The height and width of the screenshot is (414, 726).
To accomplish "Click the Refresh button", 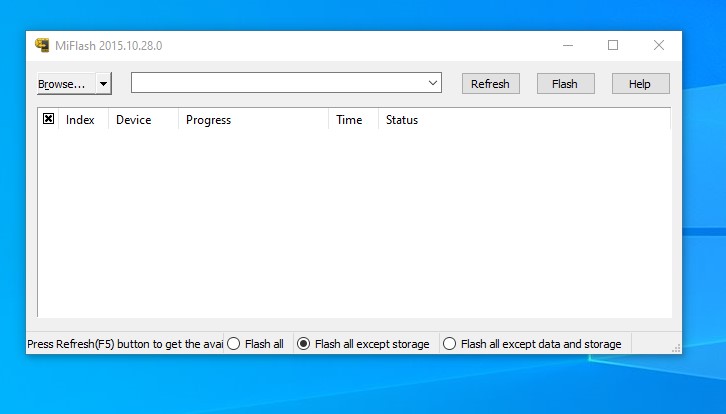I will (490, 84).
